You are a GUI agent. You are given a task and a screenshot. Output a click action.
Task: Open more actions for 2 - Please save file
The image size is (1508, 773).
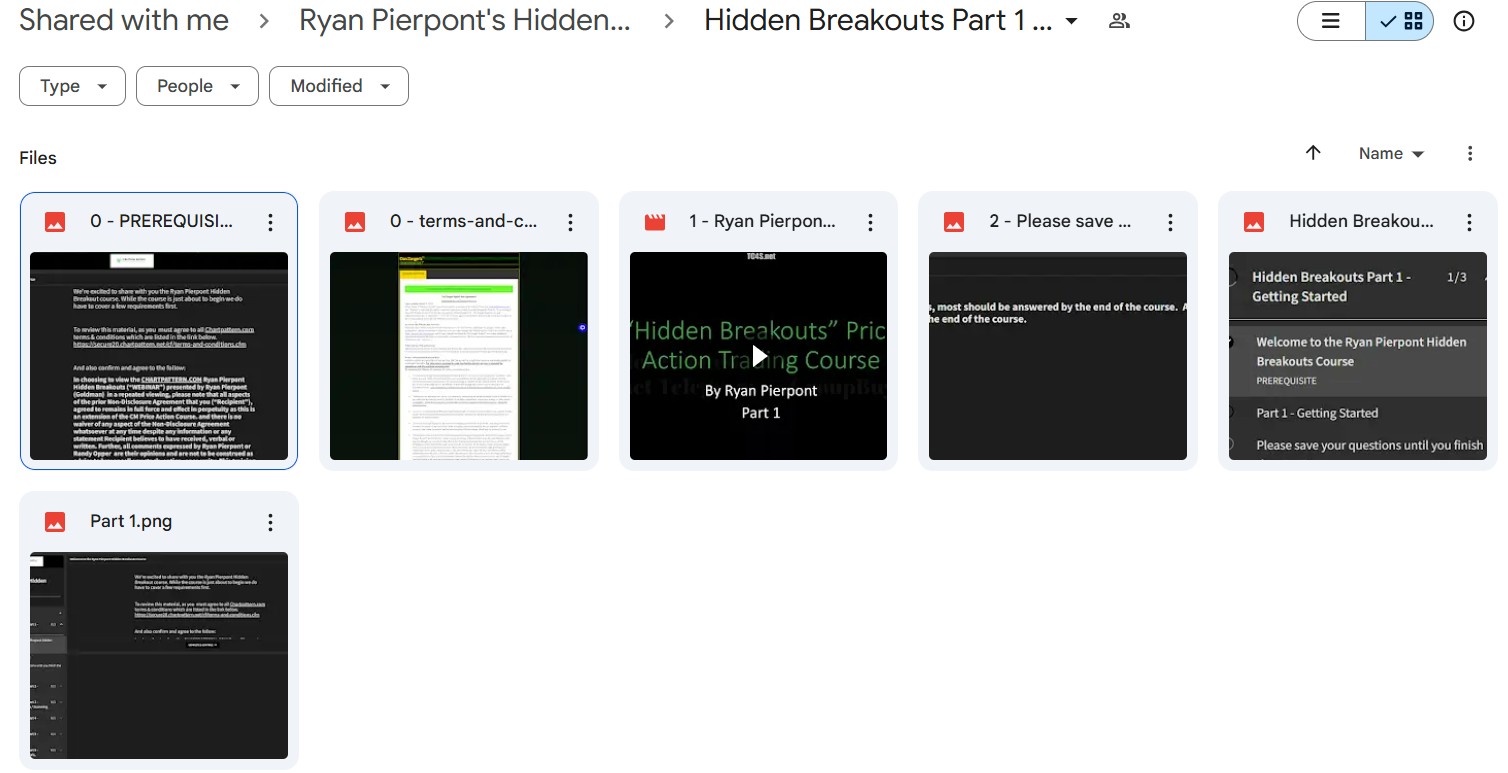pos(1169,222)
